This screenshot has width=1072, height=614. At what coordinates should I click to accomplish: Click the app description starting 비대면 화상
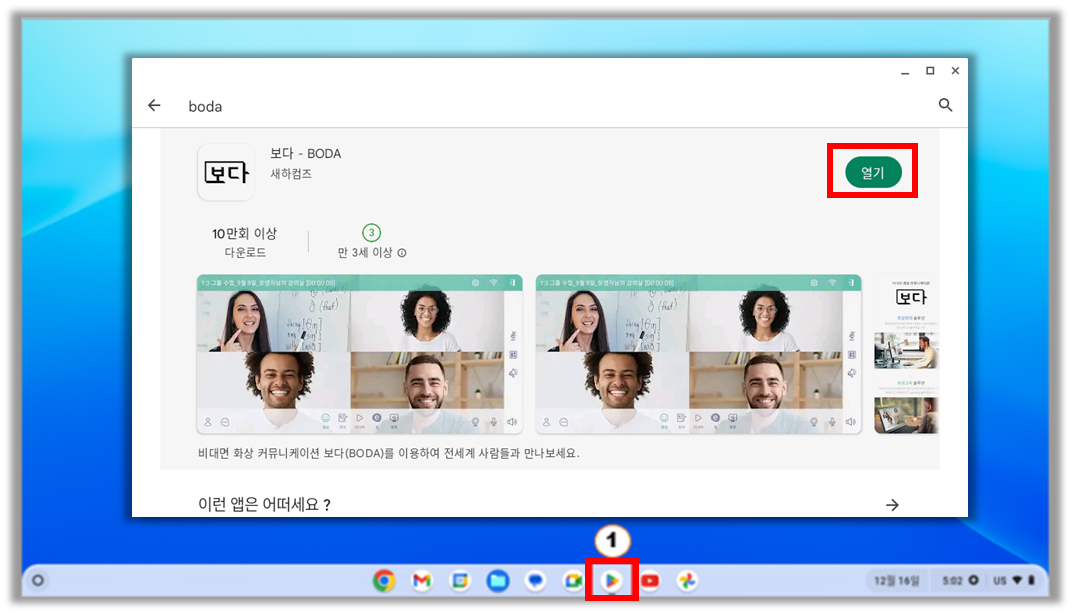(388, 453)
